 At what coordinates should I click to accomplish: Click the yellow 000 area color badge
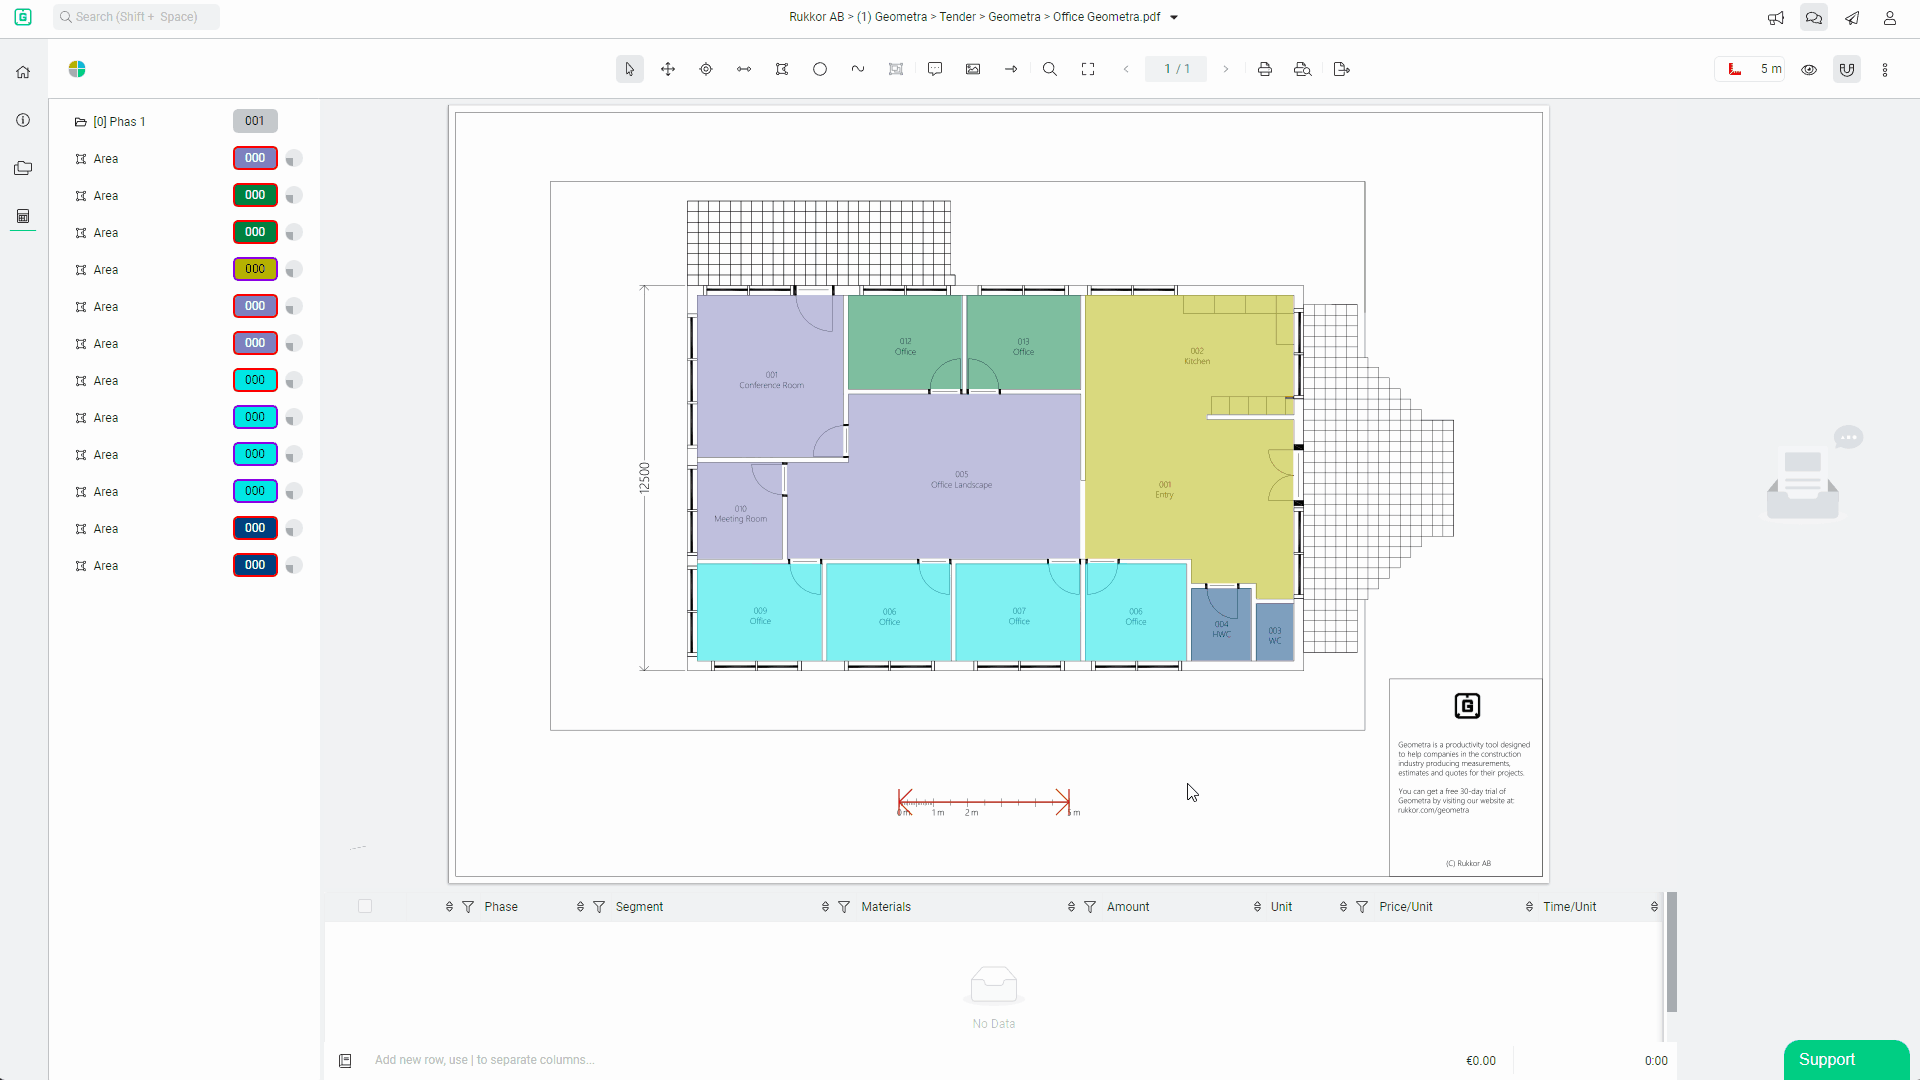click(255, 269)
